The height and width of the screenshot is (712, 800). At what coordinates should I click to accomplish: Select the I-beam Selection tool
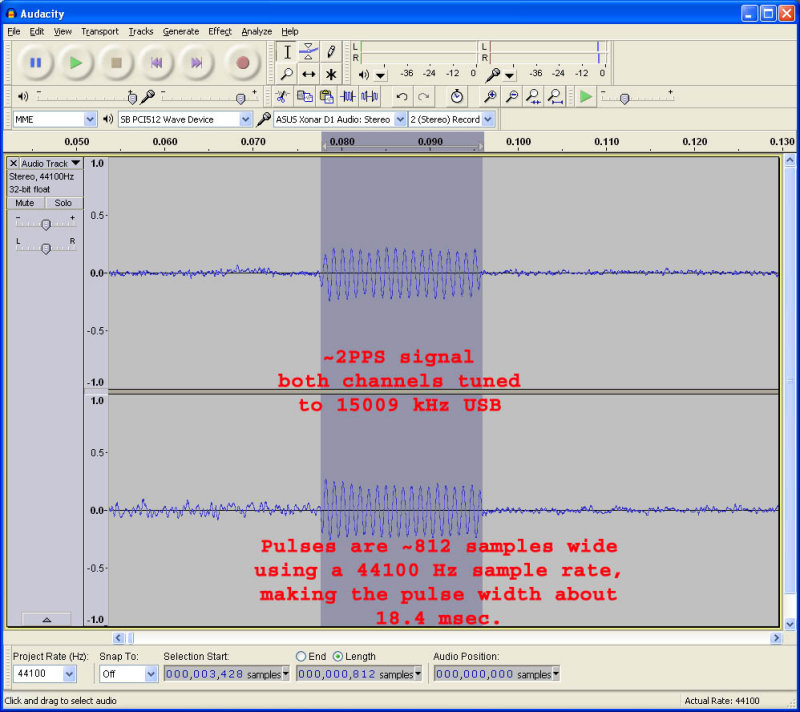click(287, 52)
